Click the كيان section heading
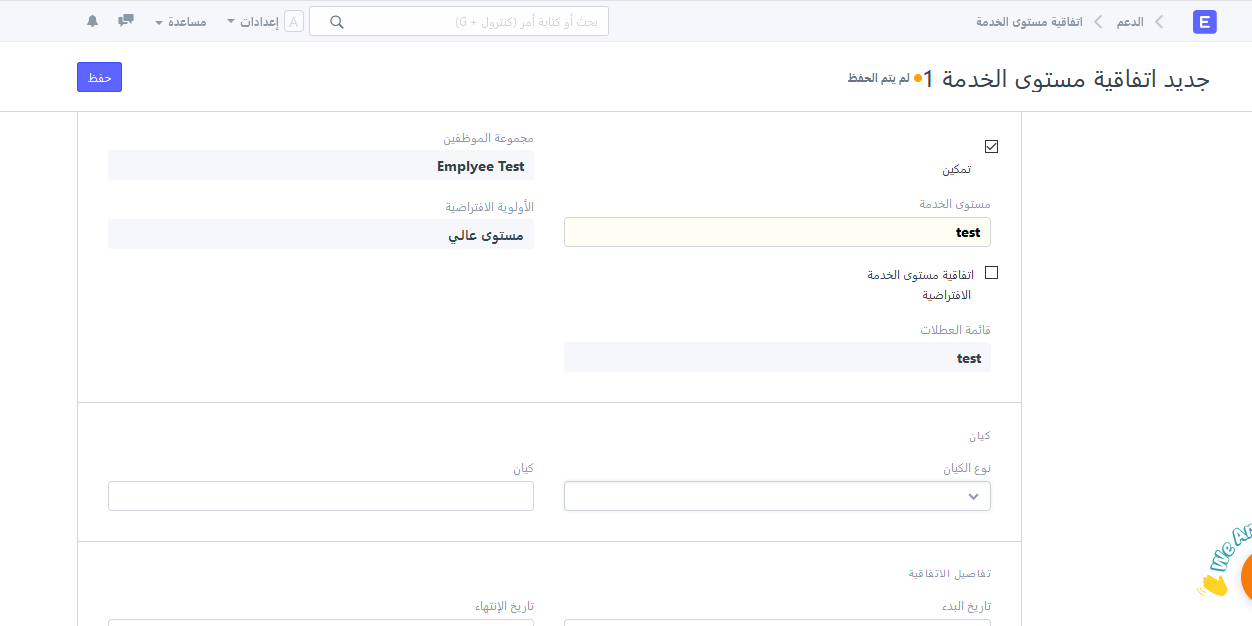This screenshot has width=1252, height=626. (979, 436)
